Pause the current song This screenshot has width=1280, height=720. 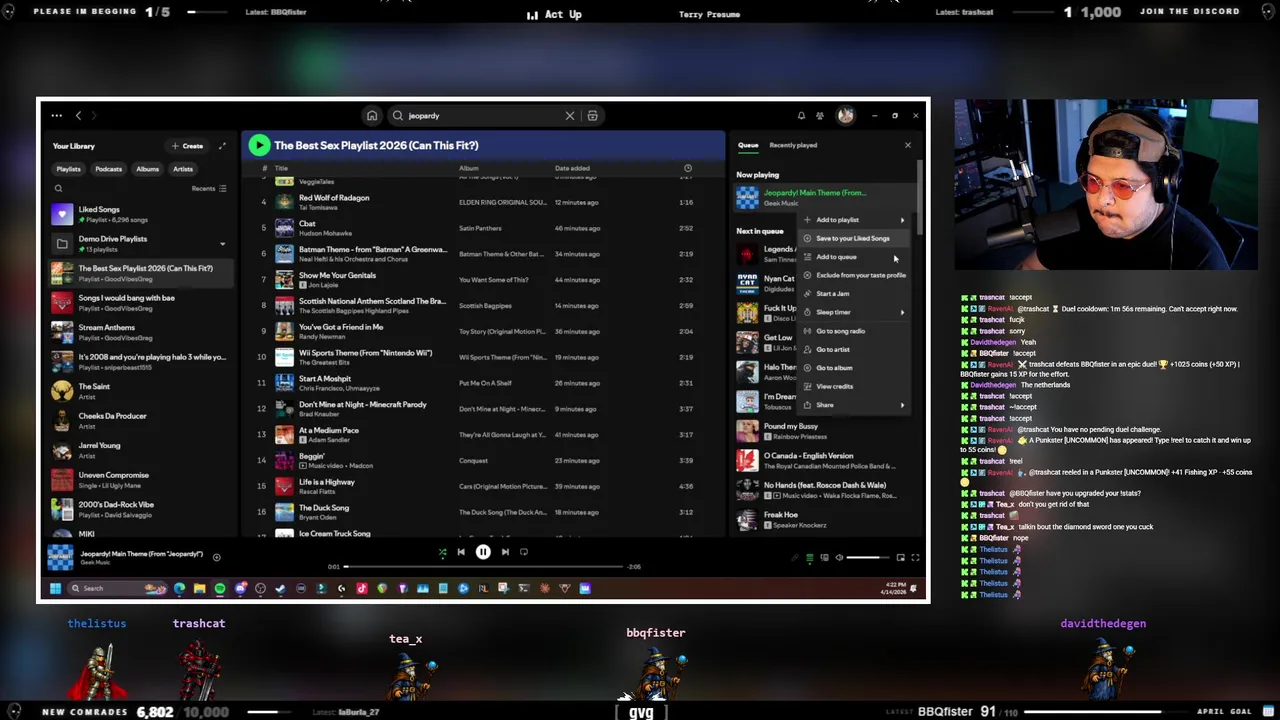click(x=483, y=552)
